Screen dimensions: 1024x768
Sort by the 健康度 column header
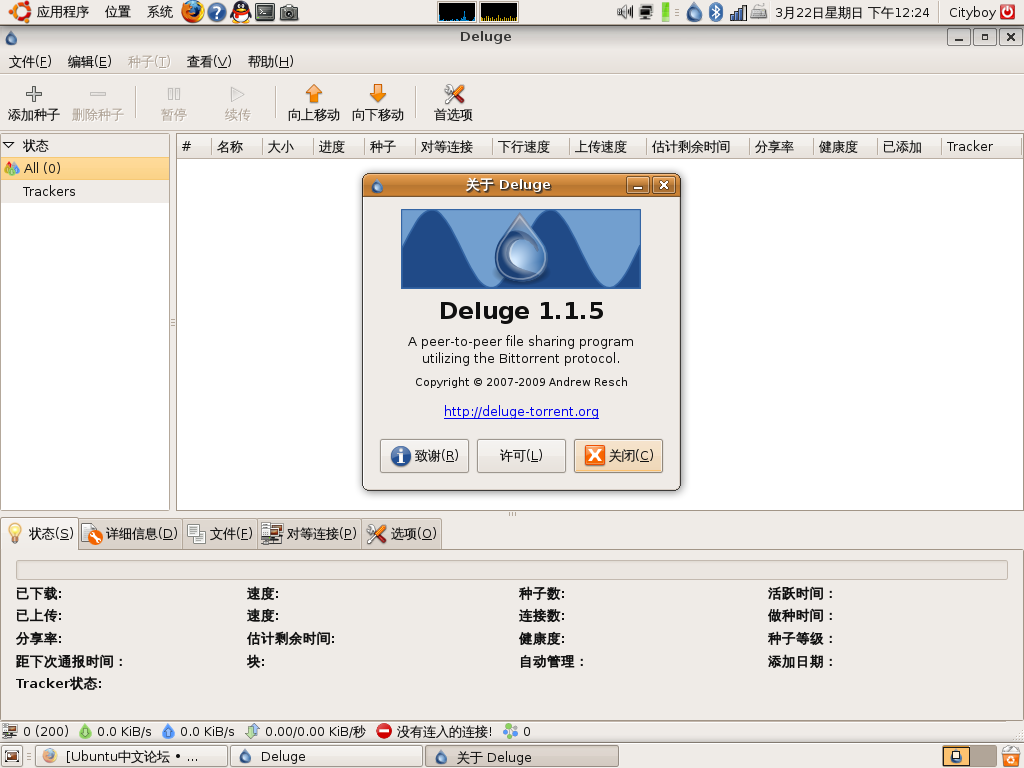(x=845, y=146)
